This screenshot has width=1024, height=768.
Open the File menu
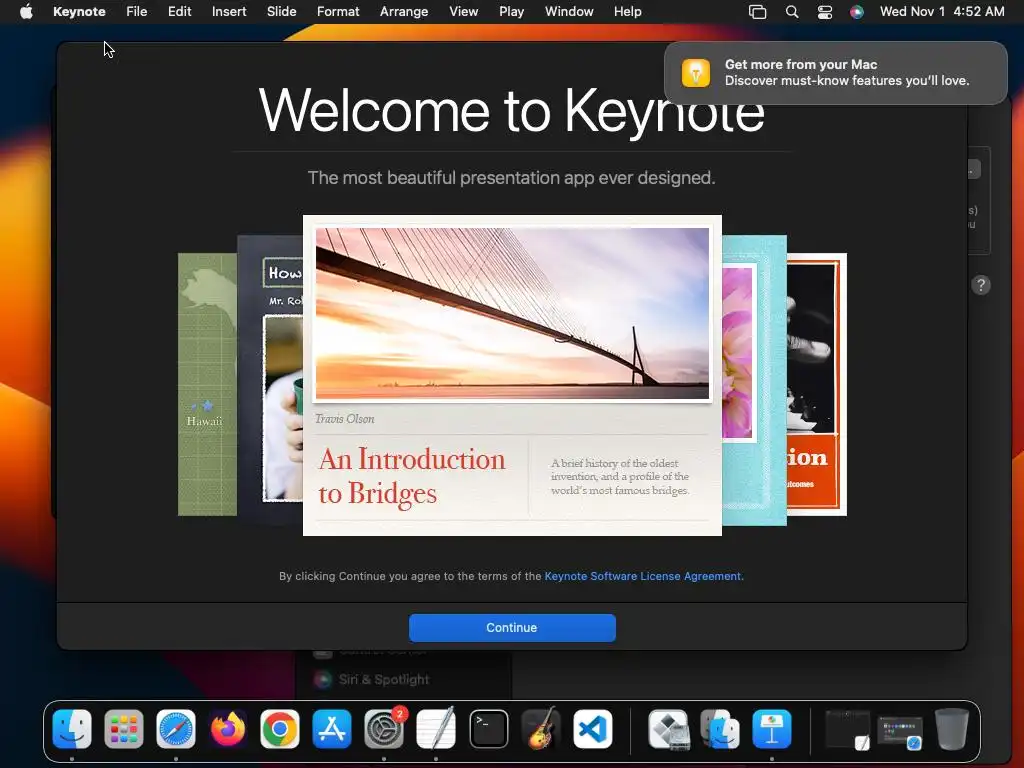coord(136,12)
